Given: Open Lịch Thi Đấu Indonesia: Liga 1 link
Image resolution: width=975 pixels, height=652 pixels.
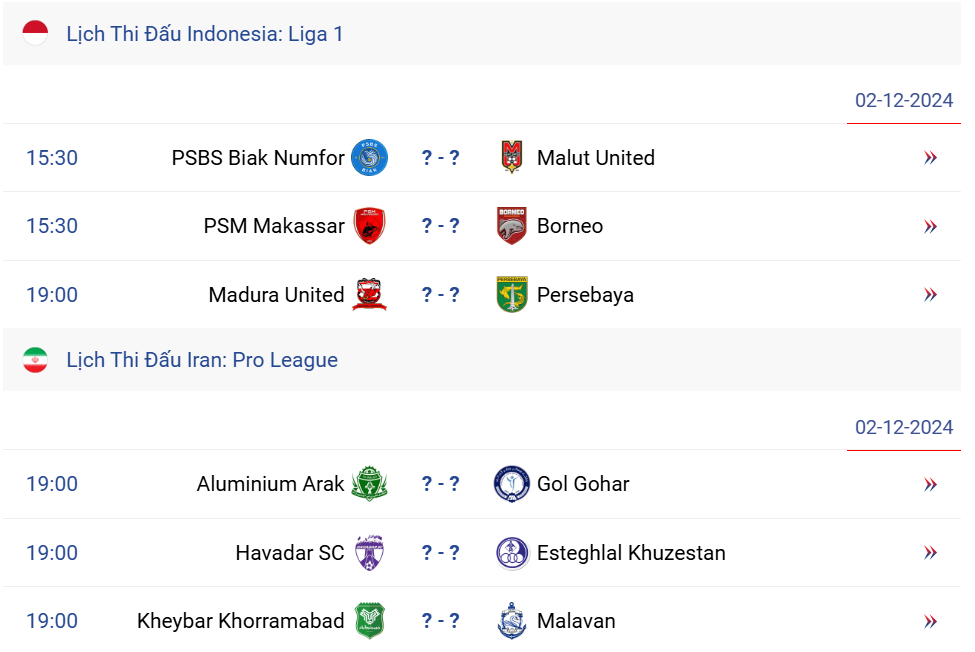Looking at the screenshot, I should tap(205, 34).
